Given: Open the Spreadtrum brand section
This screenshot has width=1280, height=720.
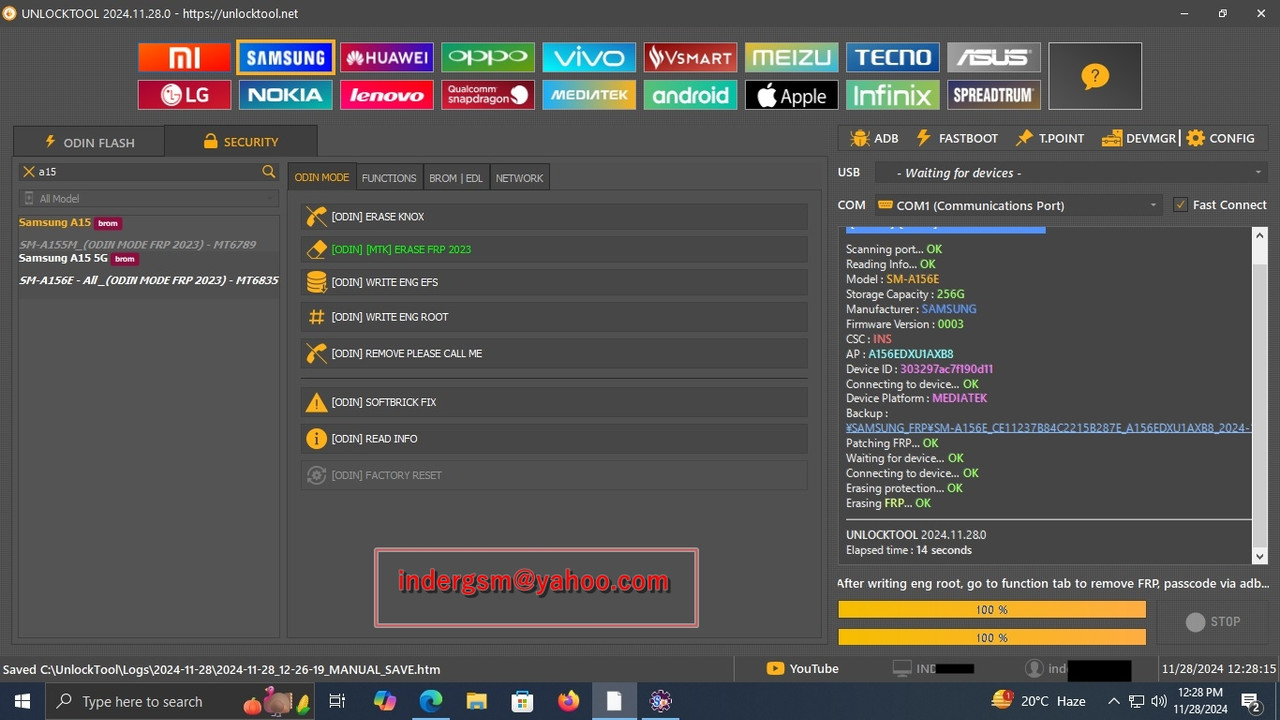Looking at the screenshot, I should tap(994, 95).
